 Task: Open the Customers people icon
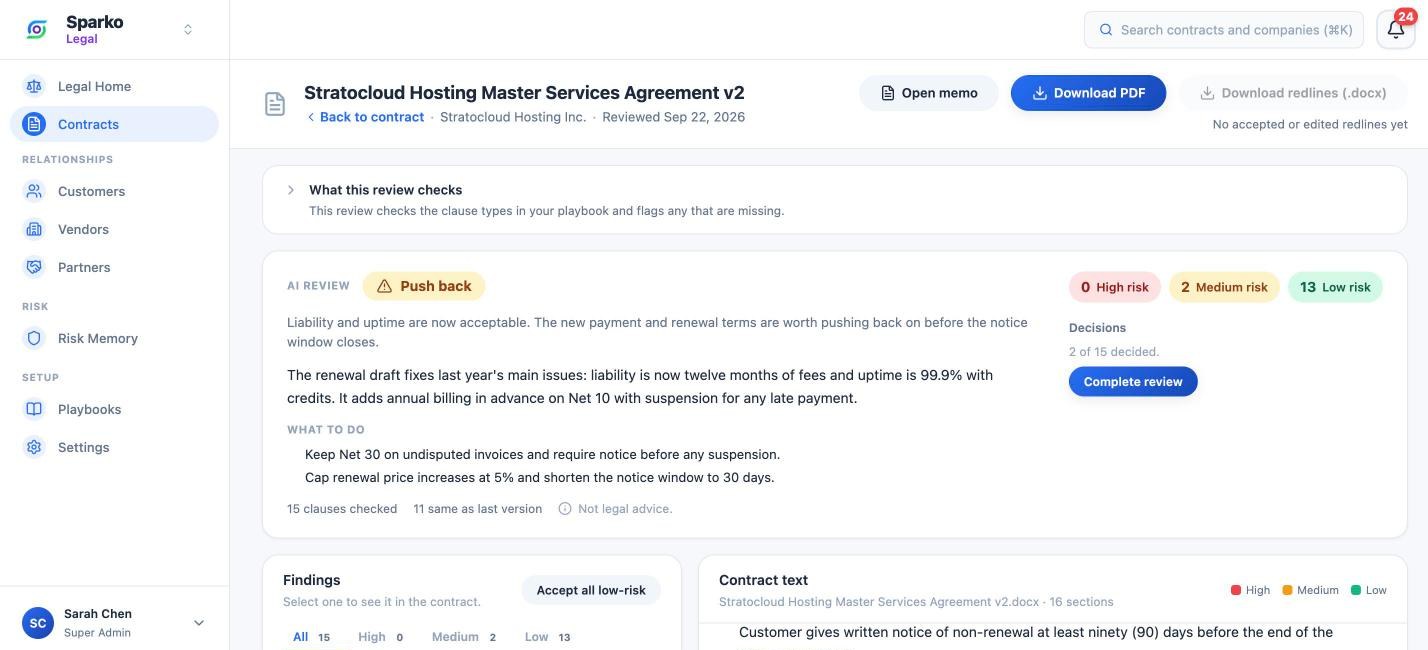pyautogui.click(x=34, y=191)
